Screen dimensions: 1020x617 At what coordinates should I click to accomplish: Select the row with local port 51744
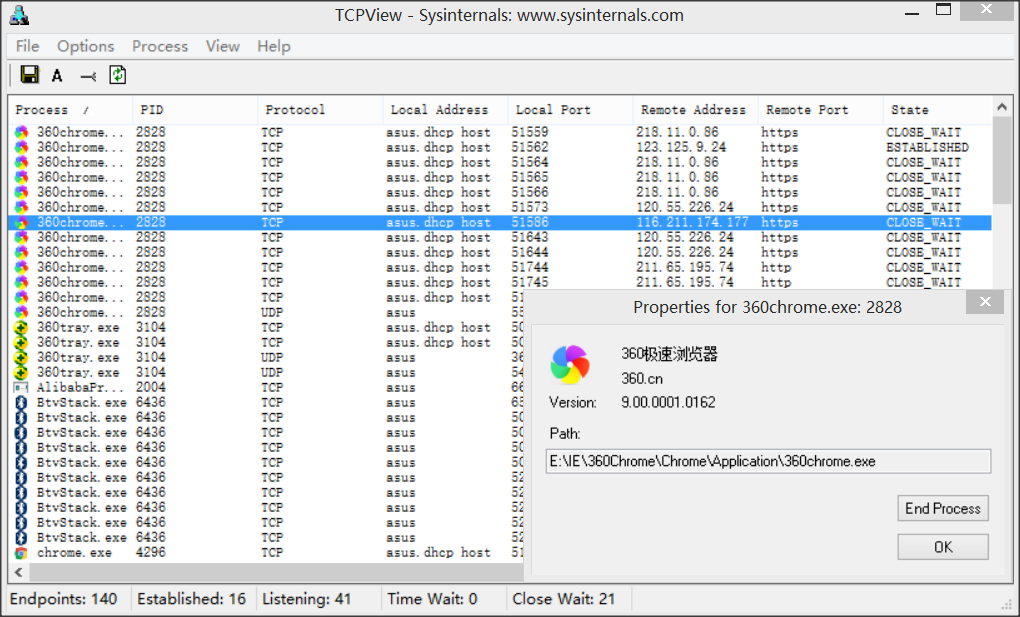pos(500,267)
